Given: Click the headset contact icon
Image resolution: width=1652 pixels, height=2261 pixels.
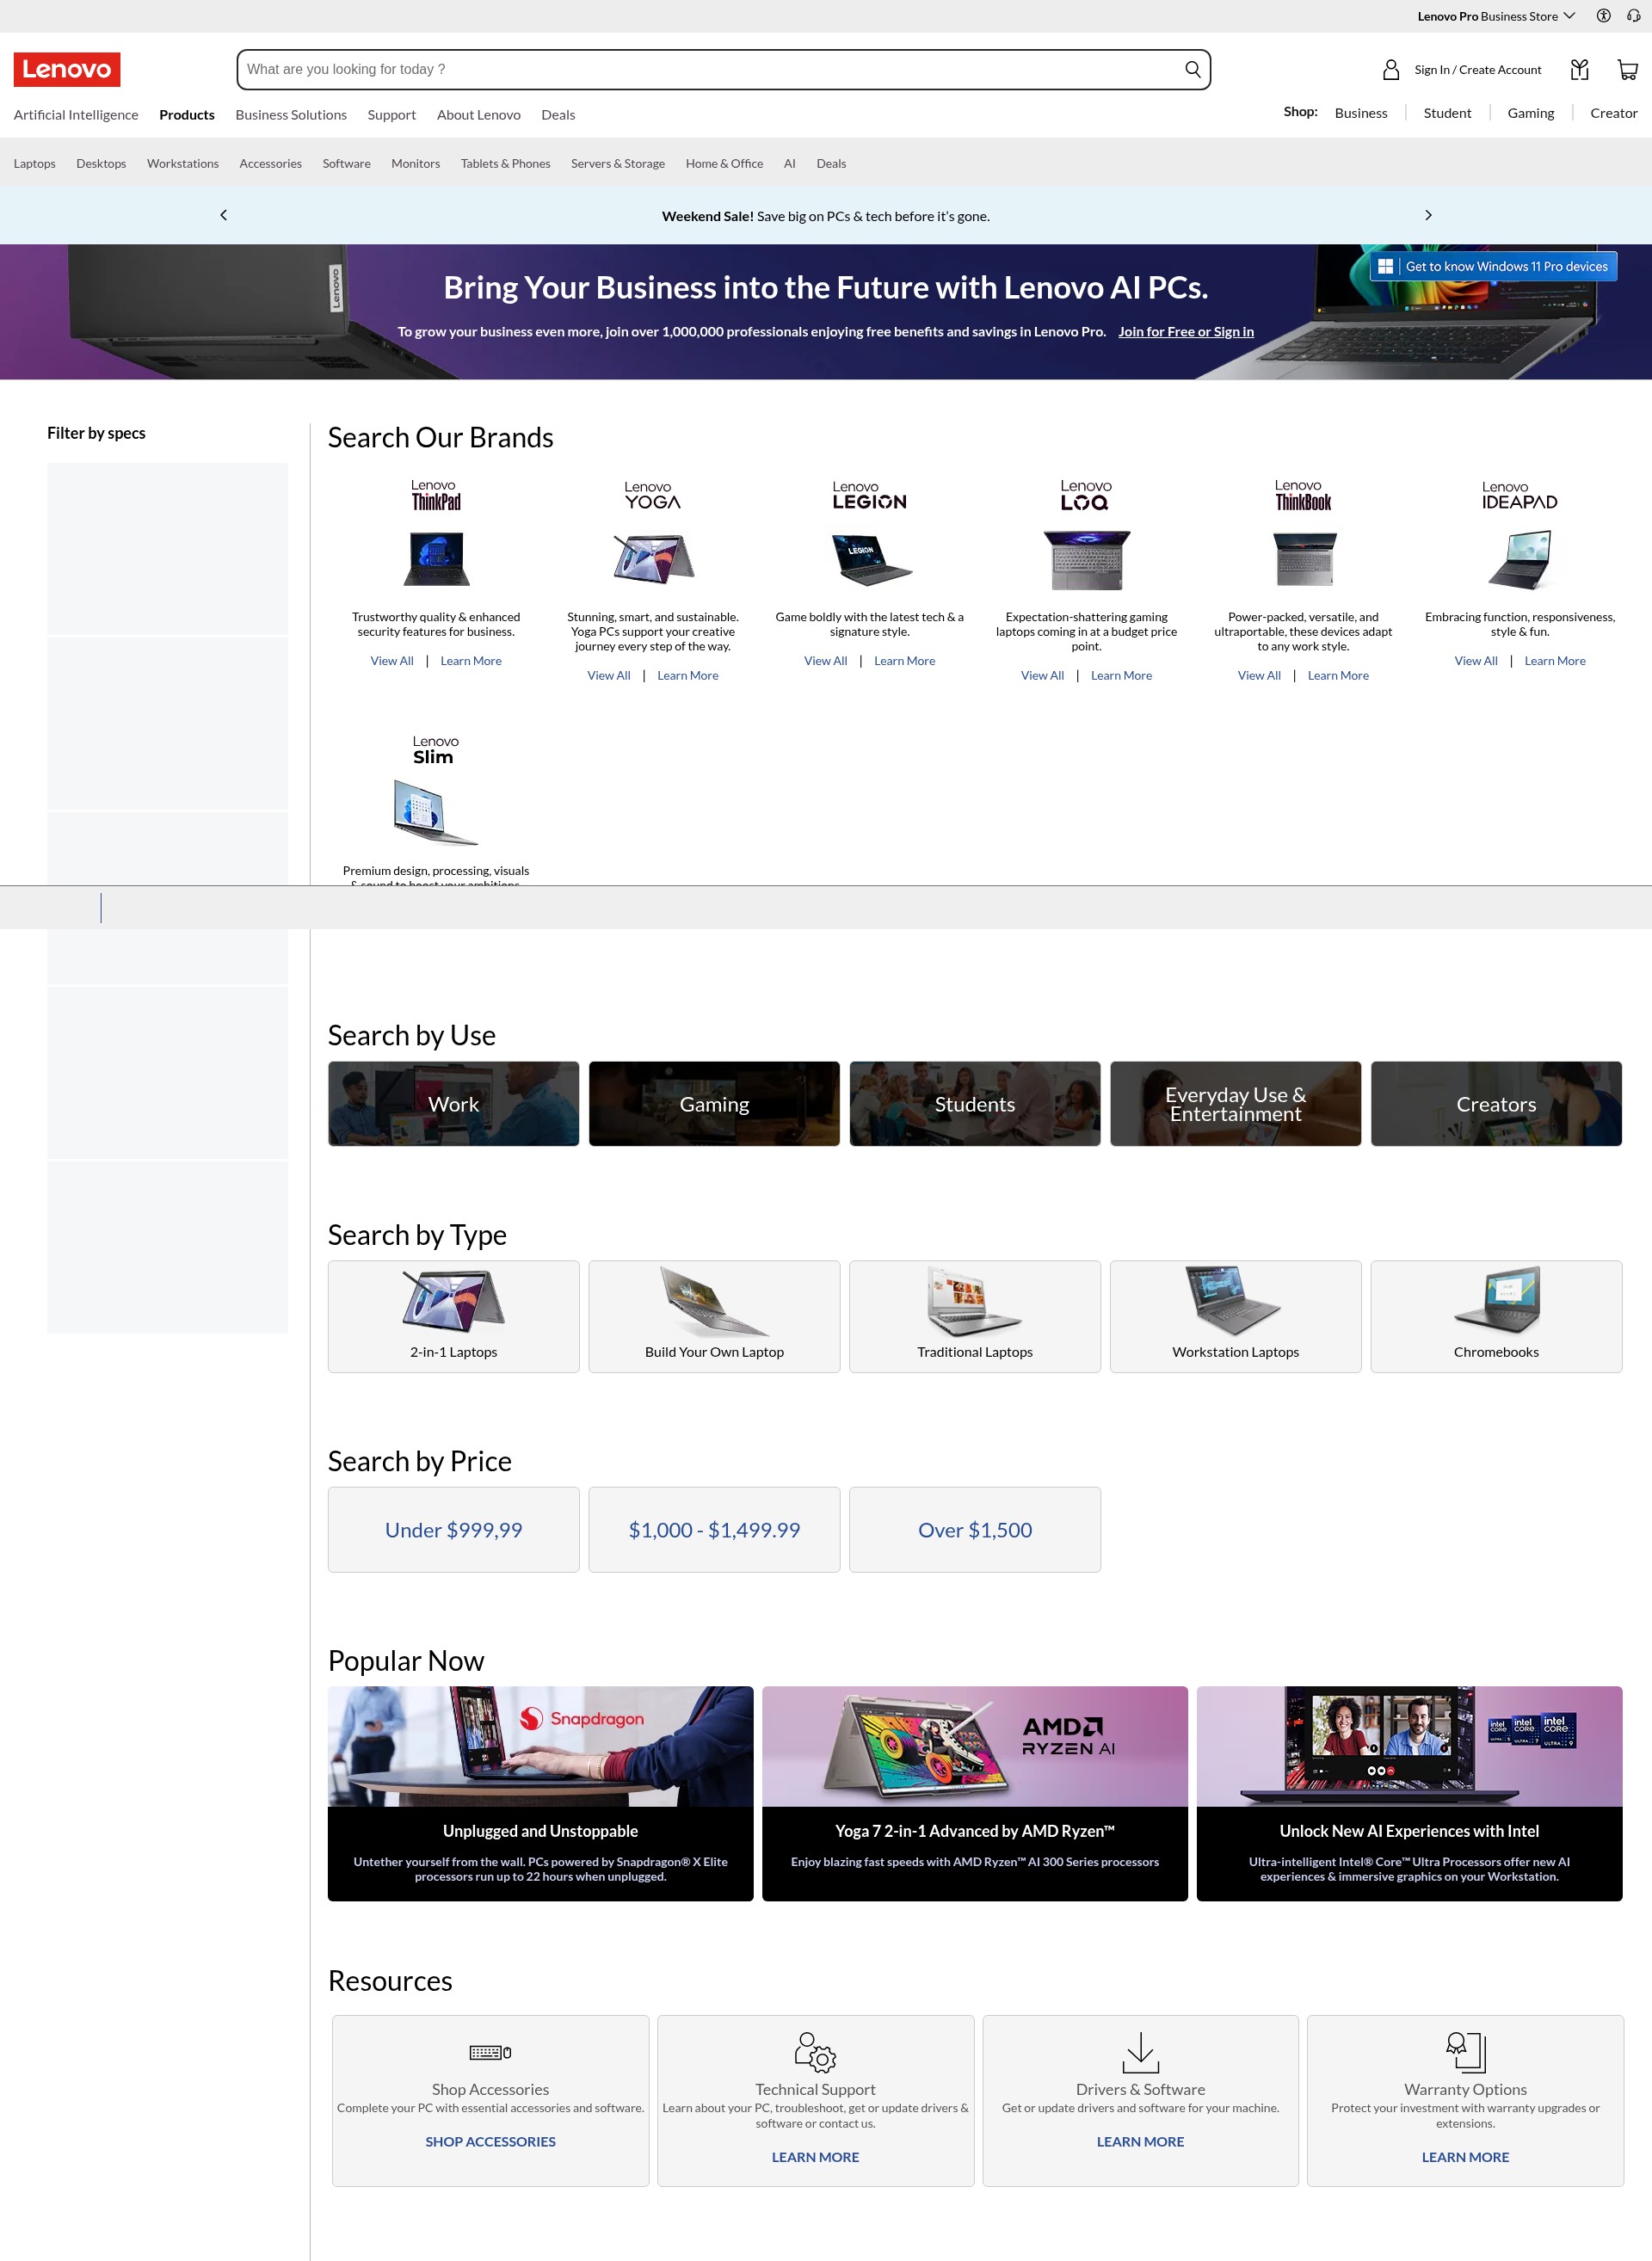Looking at the screenshot, I should tap(1634, 16).
